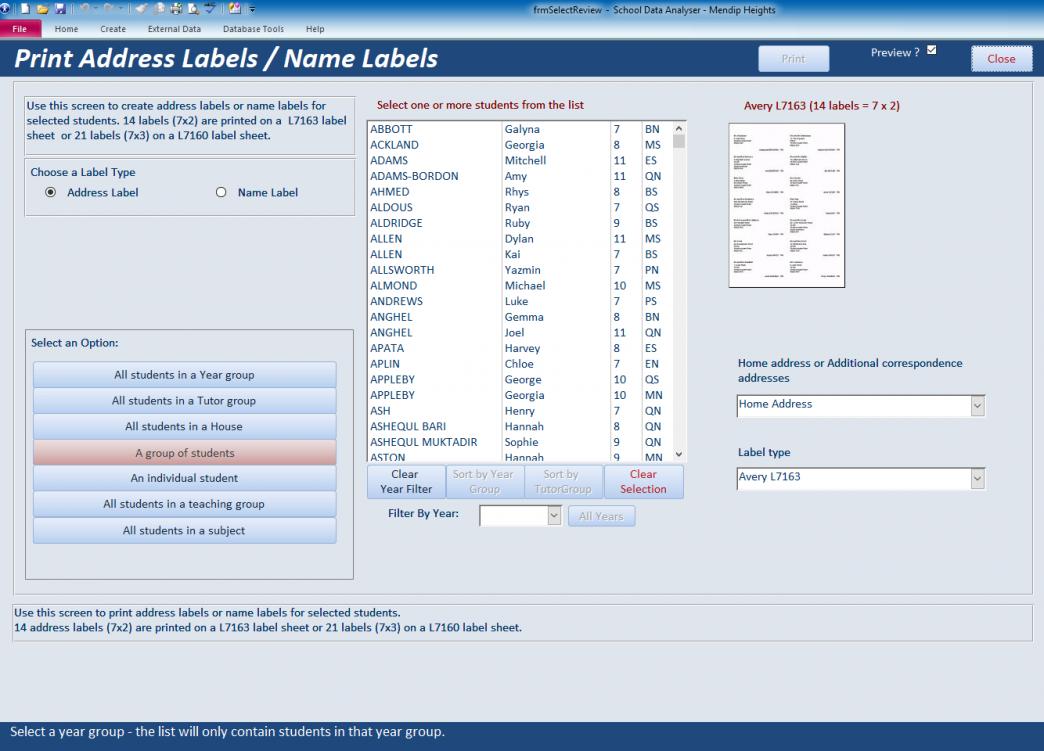The image size is (1044, 751).
Task: Select student ALDOUS Ryan in the list
Action: (x=519, y=207)
